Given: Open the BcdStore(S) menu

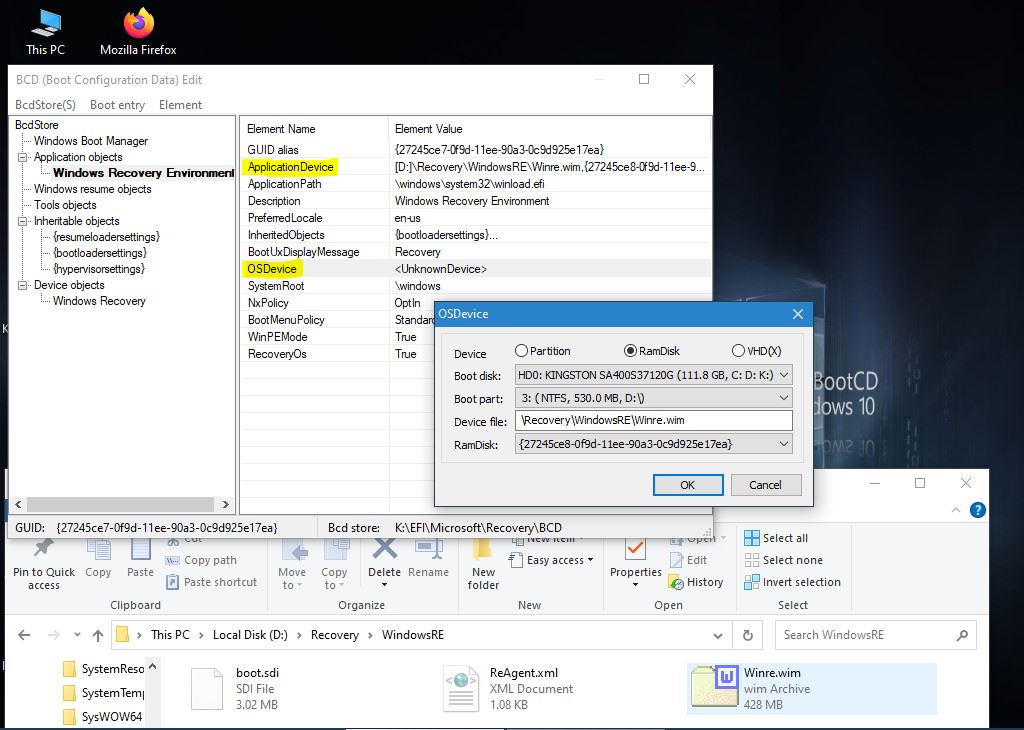Looking at the screenshot, I should 45,105.
